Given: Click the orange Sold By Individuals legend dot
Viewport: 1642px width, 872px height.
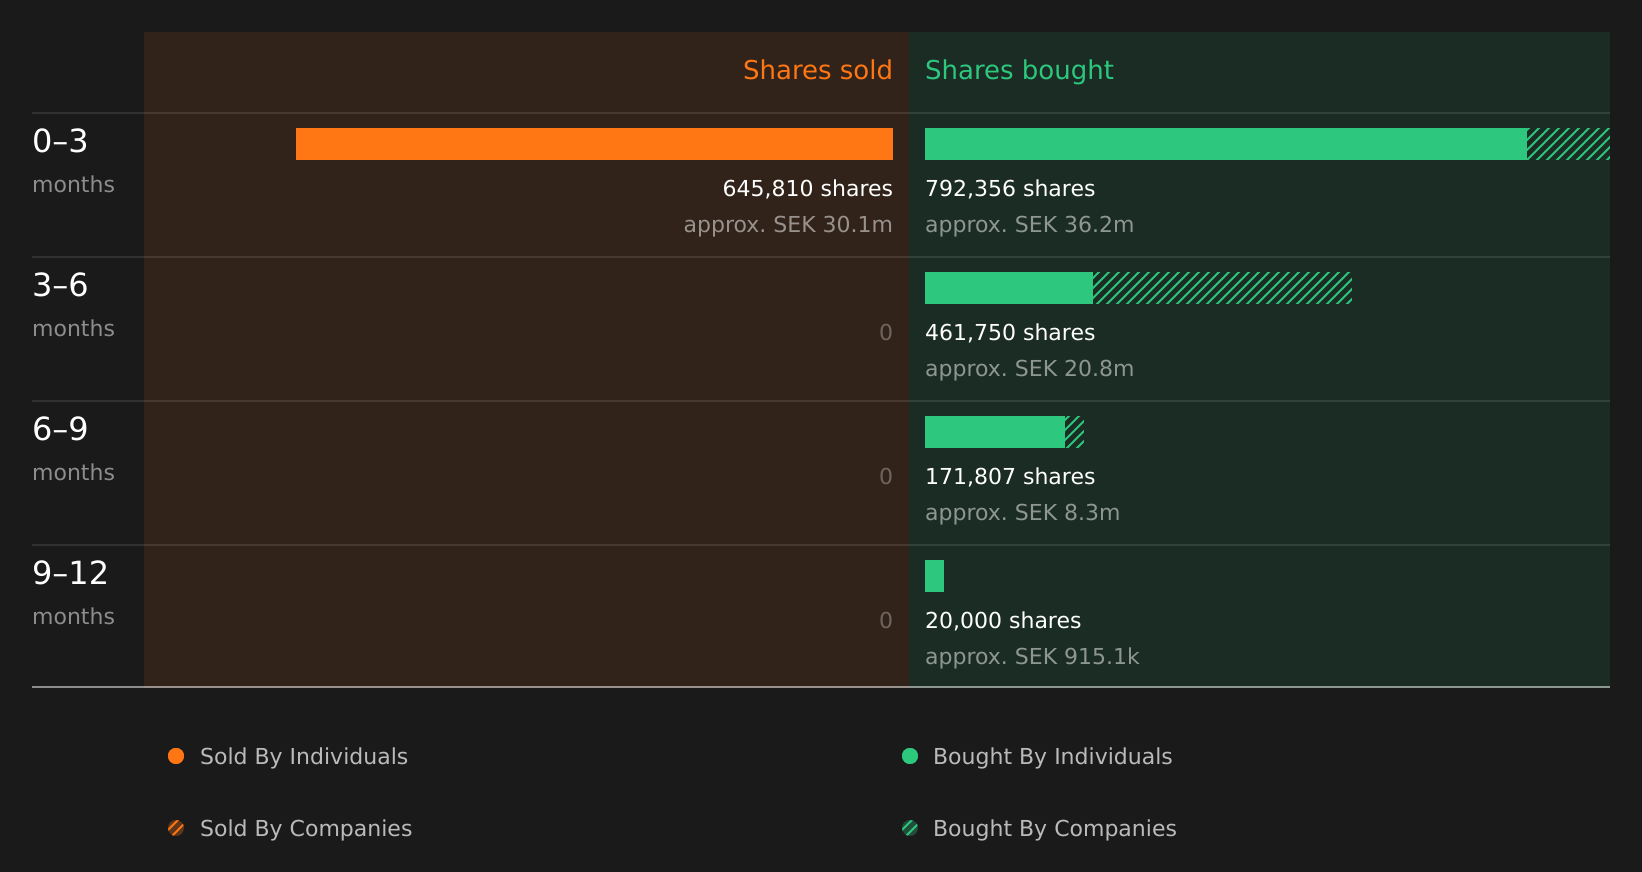Looking at the screenshot, I should click(176, 756).
